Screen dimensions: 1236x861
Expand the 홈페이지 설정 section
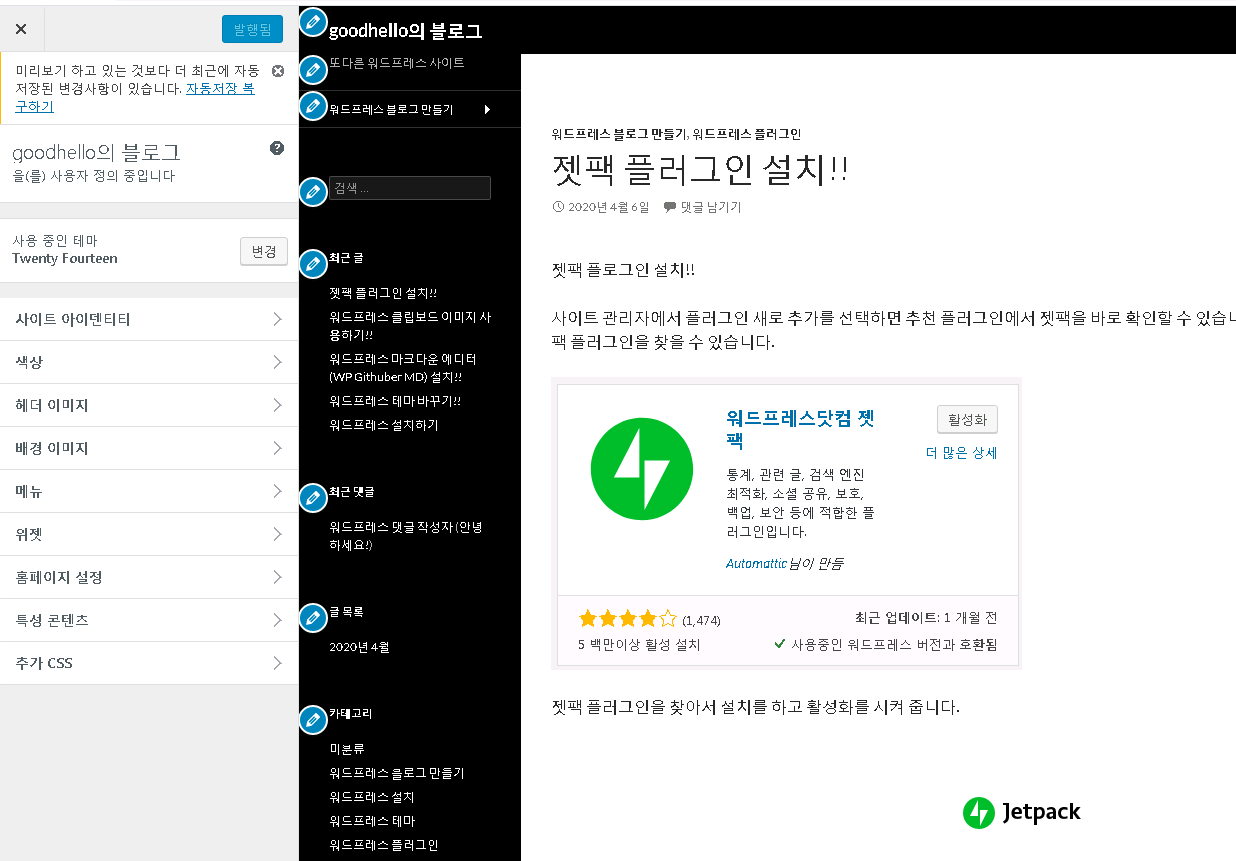tap(149, 577)
